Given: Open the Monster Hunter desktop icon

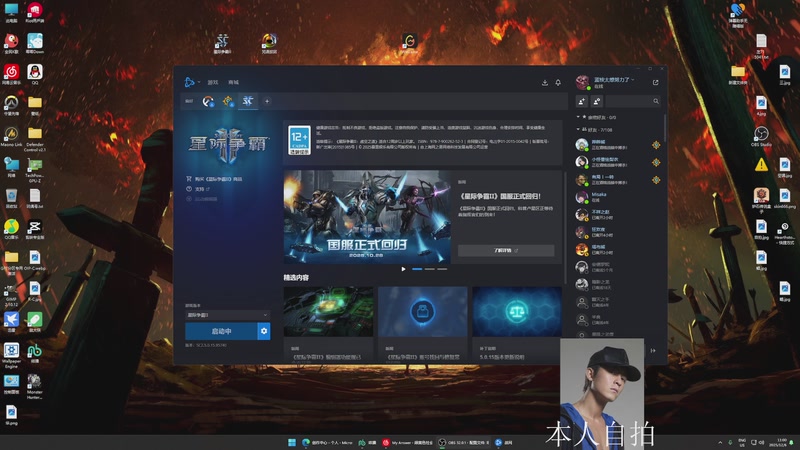Looking at the screenshot, I should coord(35,386).
